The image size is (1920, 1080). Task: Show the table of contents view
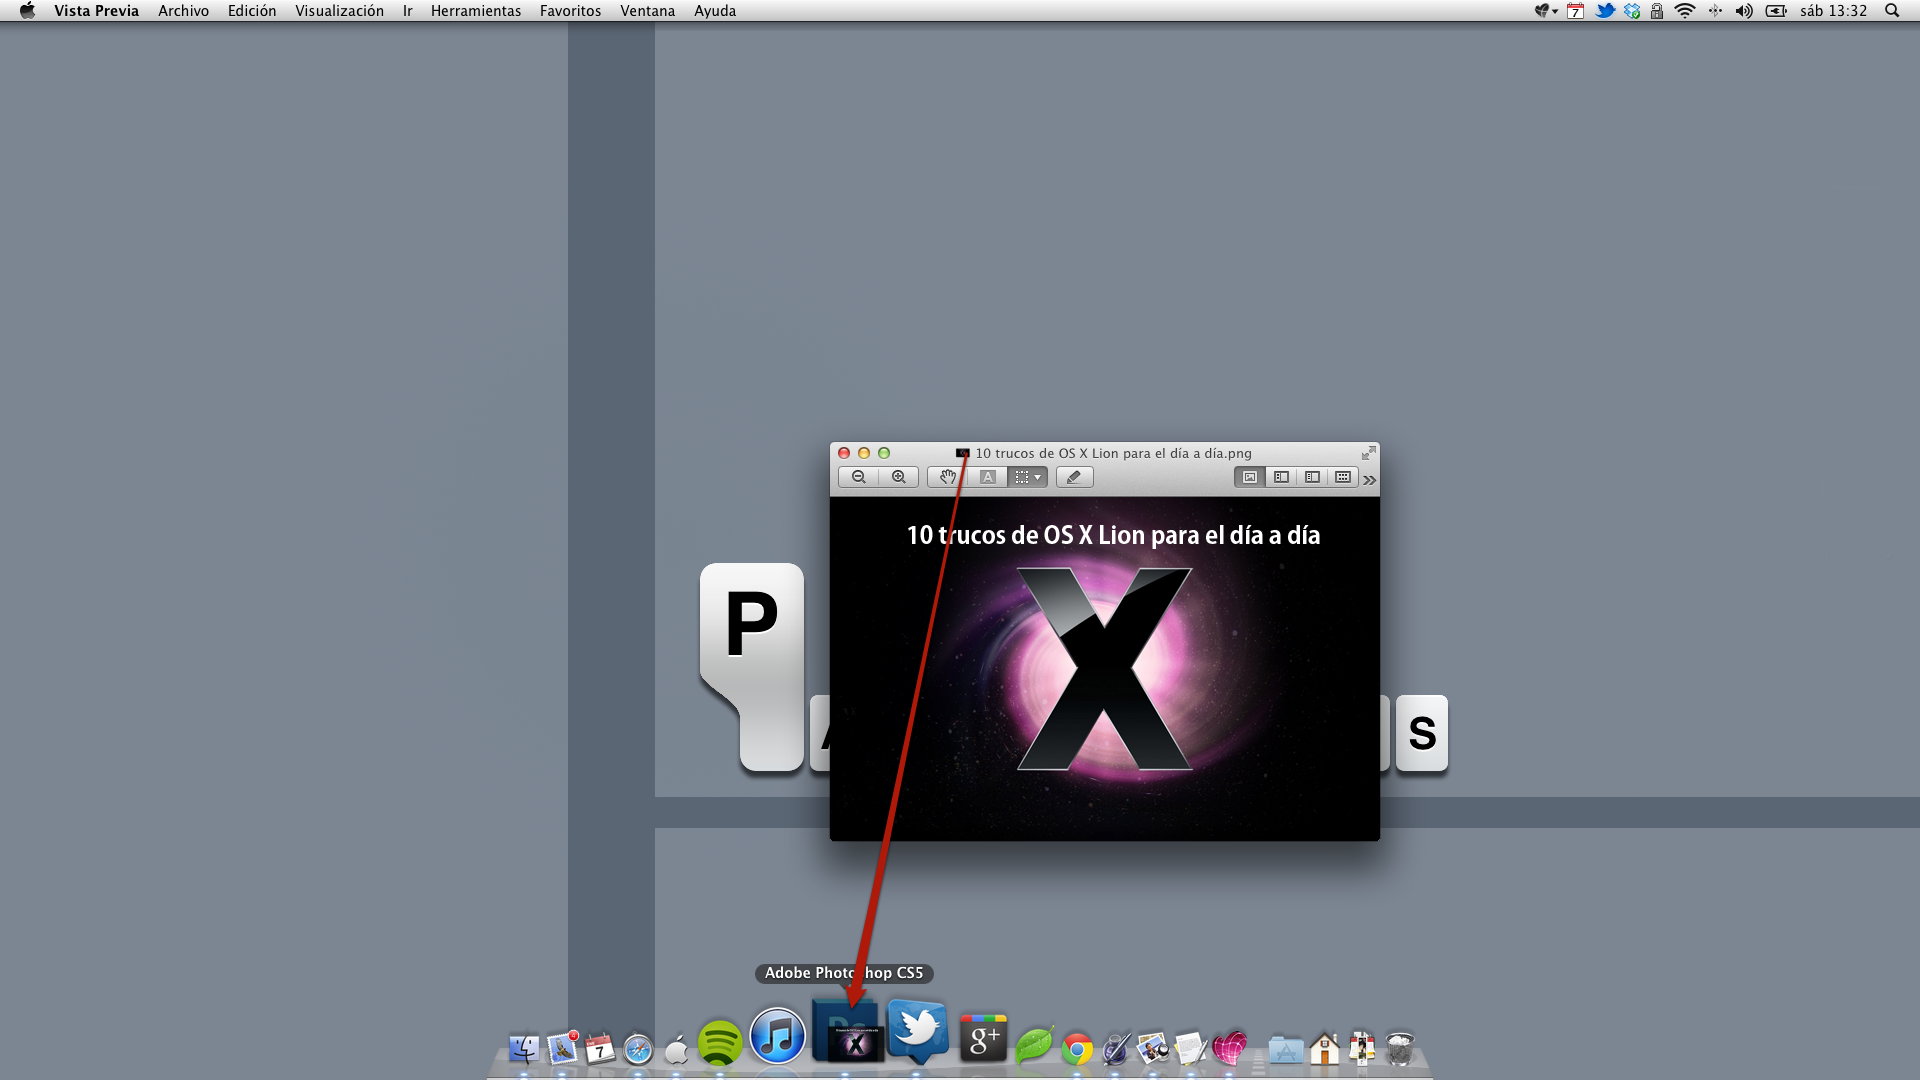(1312, 477)
